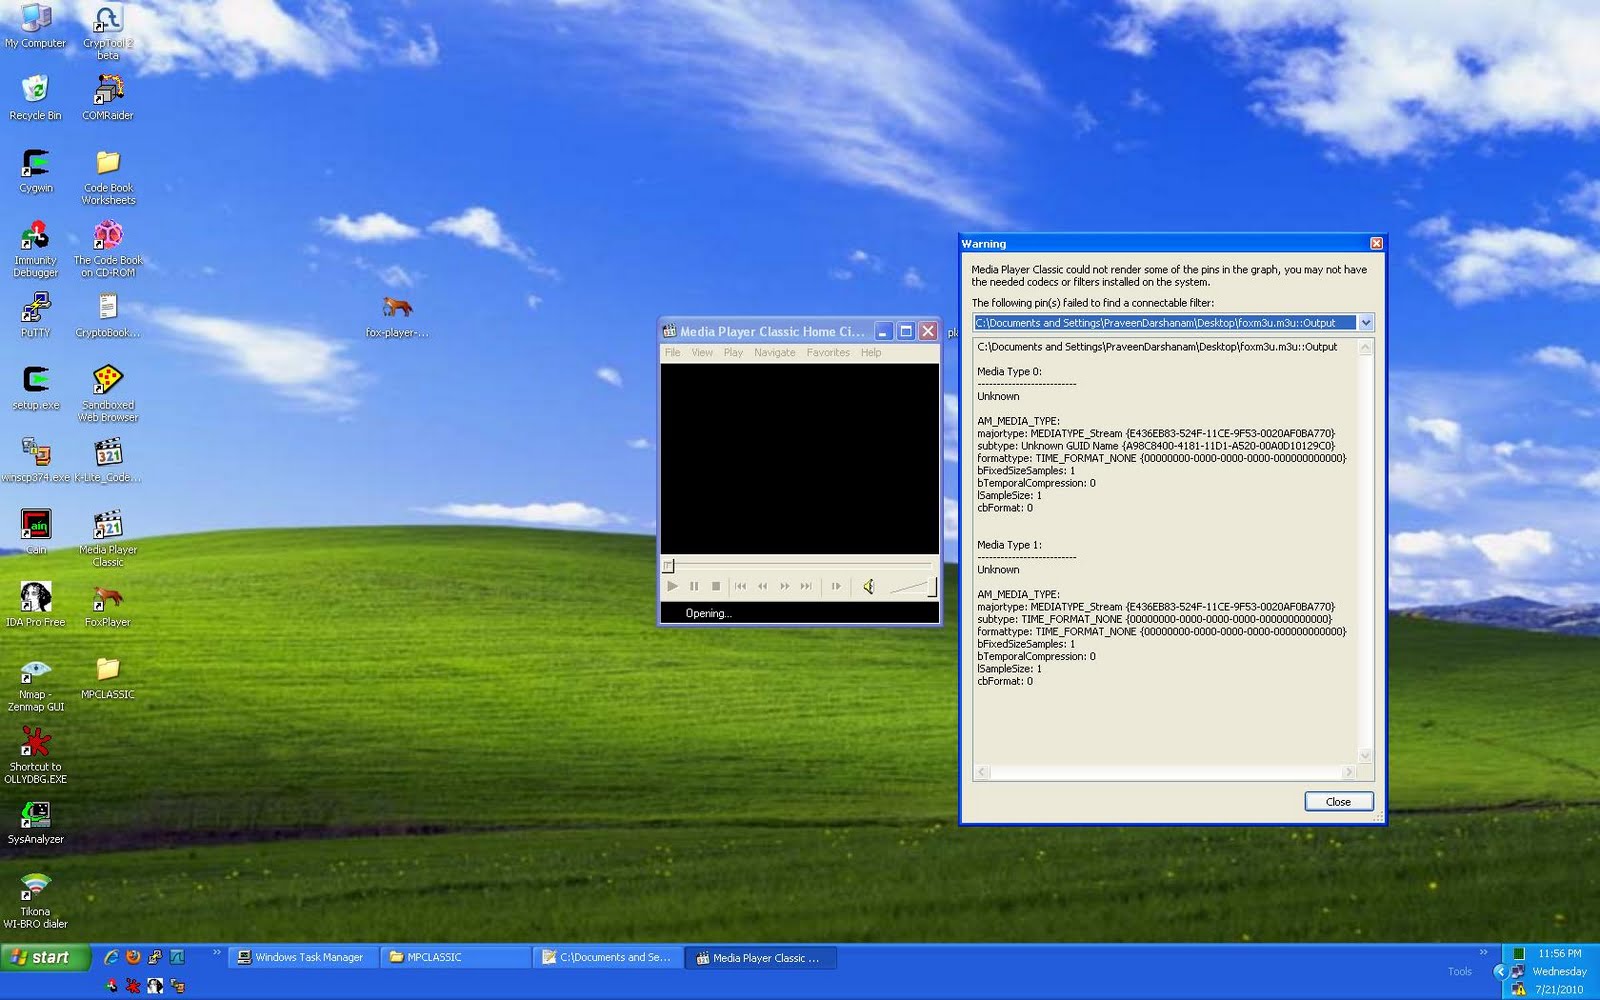Expand the Tools toolbar chevron on taskbar
The image size is (1600, 1000).
[1483, 952]
